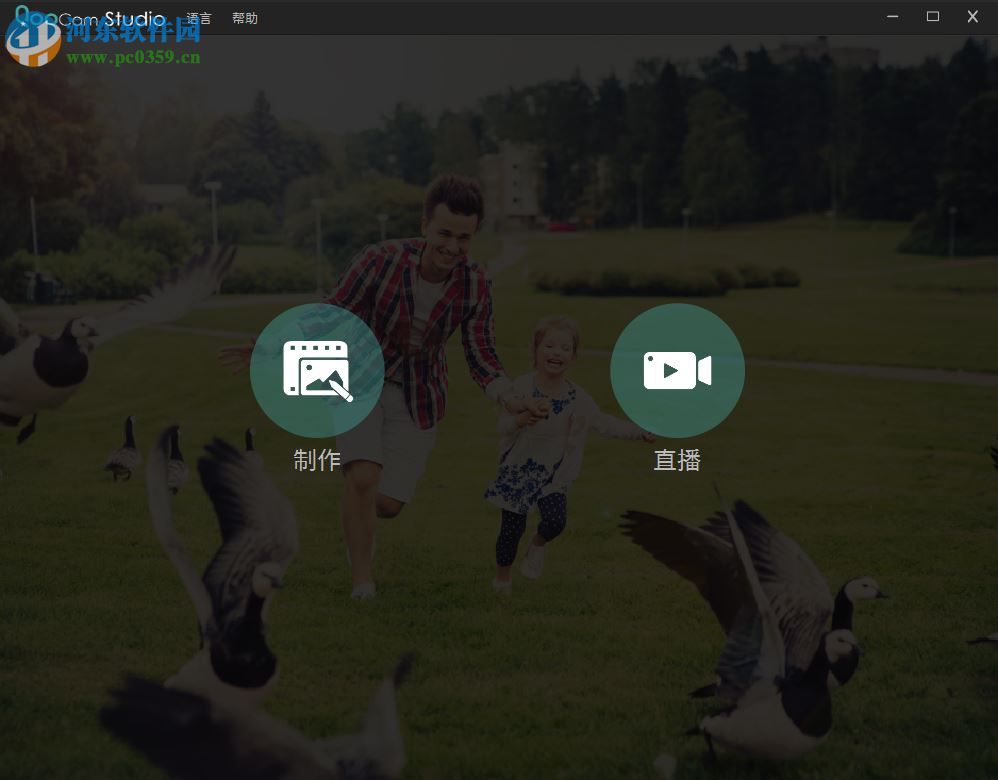Screen dimensions: 998x780
Task: Open video production via the filmstrip icon
Action: point(318,370)
